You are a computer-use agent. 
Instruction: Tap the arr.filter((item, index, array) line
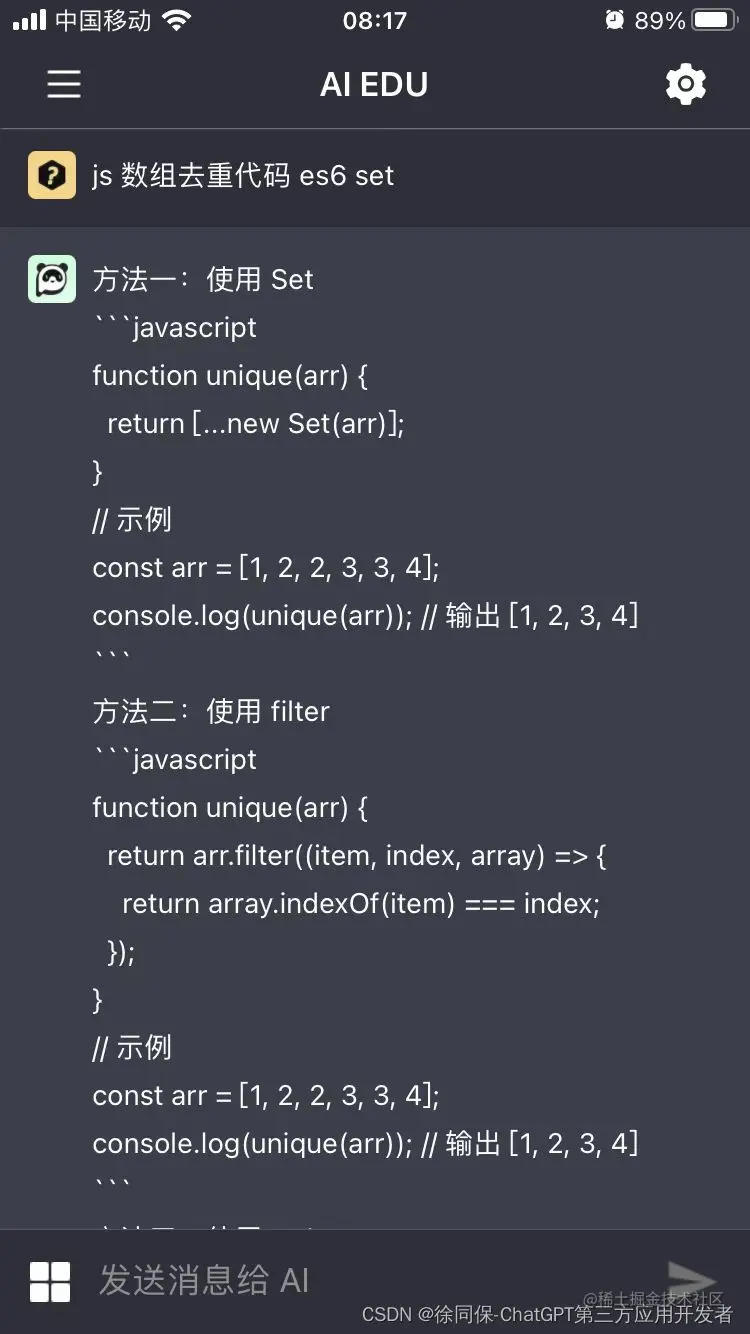357,856
